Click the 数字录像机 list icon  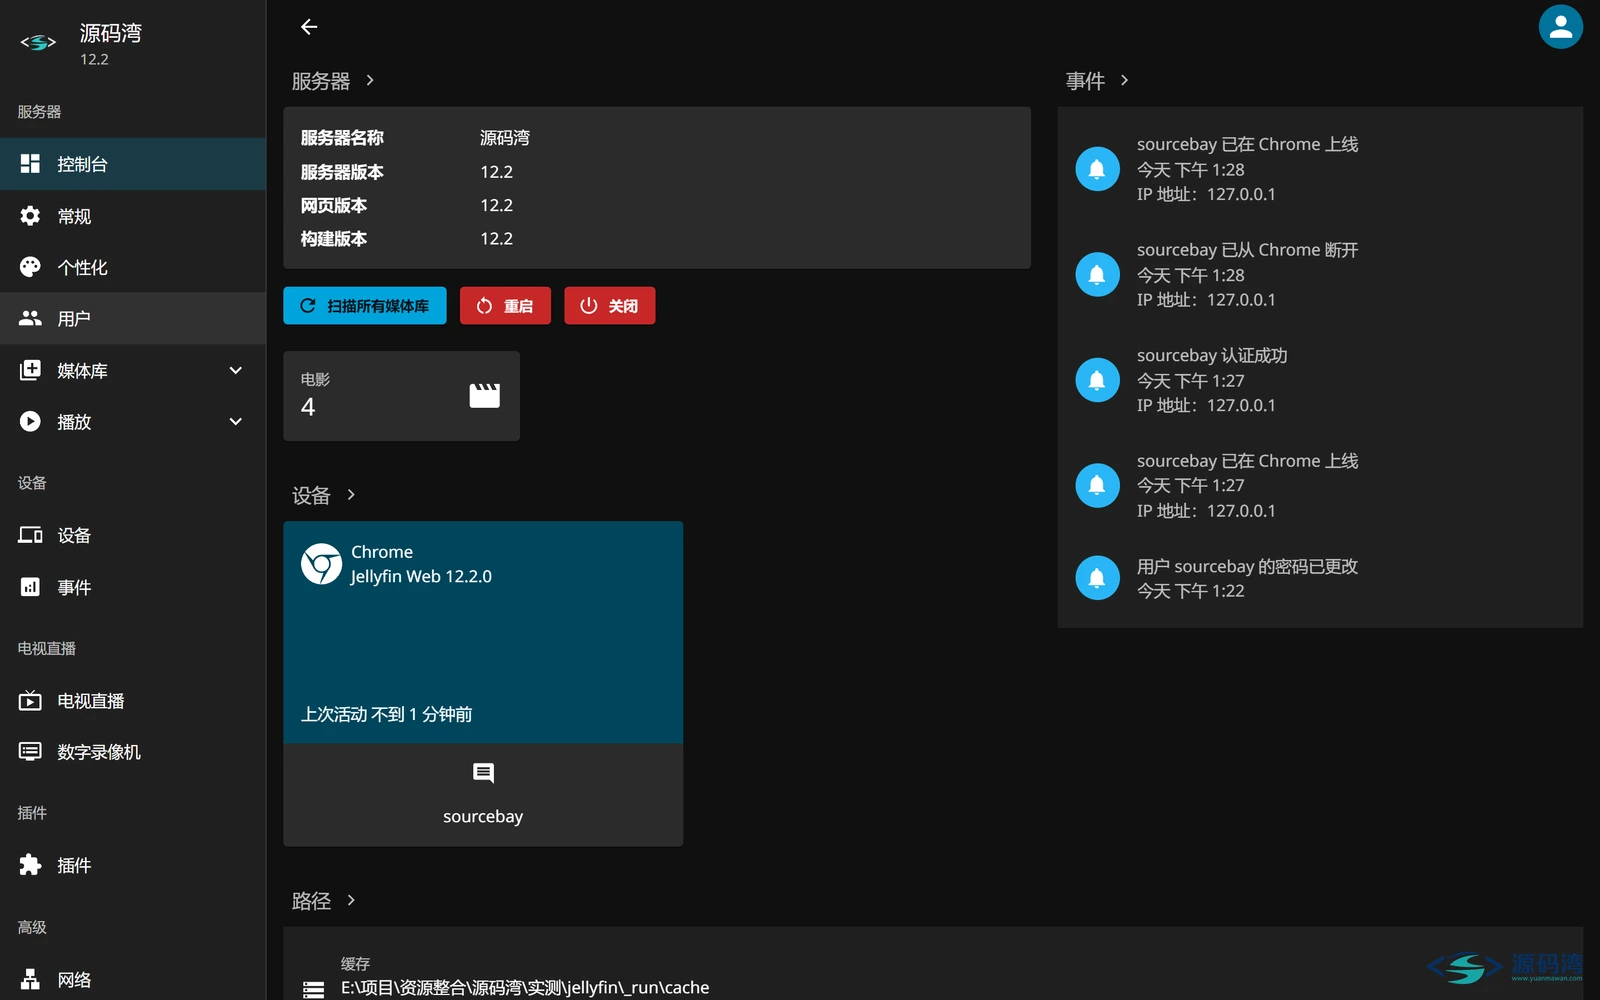coord(31,751)
